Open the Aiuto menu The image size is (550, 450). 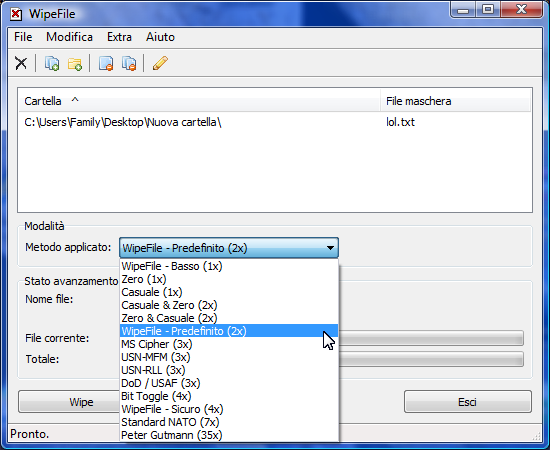(x=160, y=37)
